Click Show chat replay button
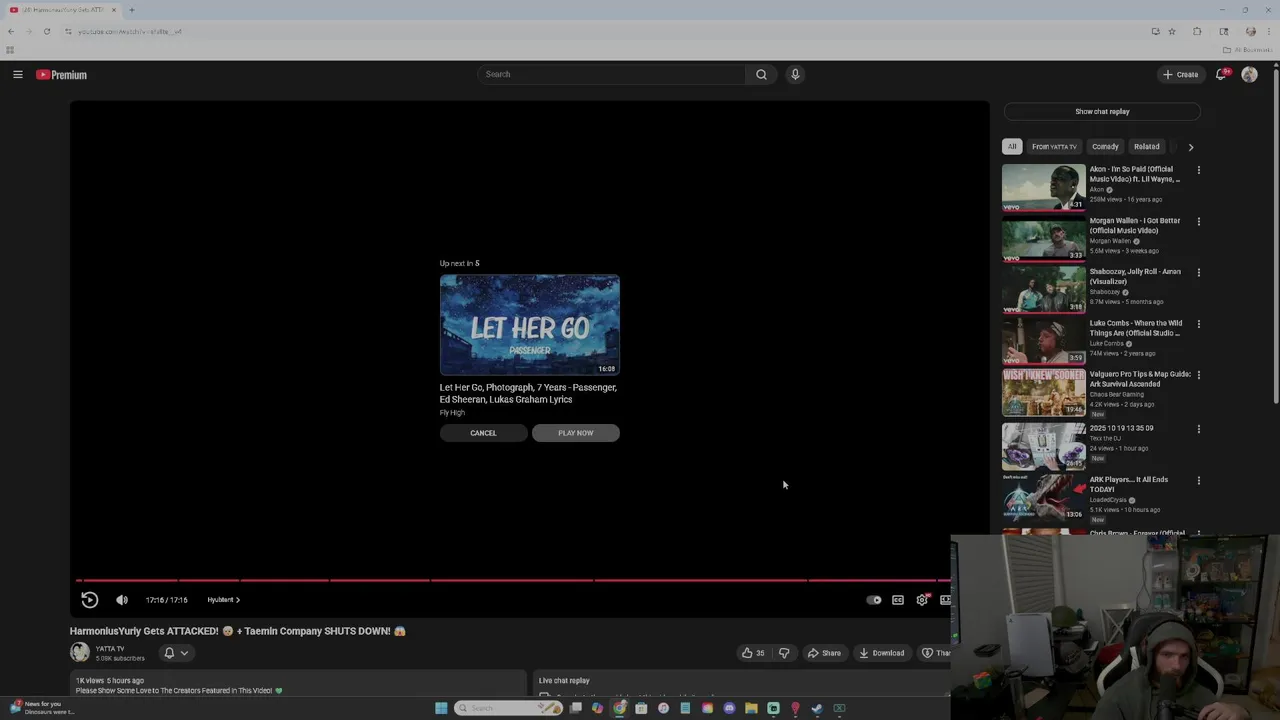This screenshot has width=1280, height=720. [1102, 112]
